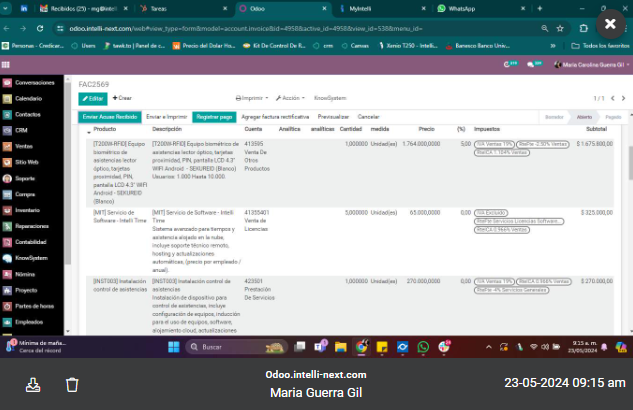This screenshot has width=633, height=410.
Task: Close the image viewer overlay
Action: tap(610, 24)
